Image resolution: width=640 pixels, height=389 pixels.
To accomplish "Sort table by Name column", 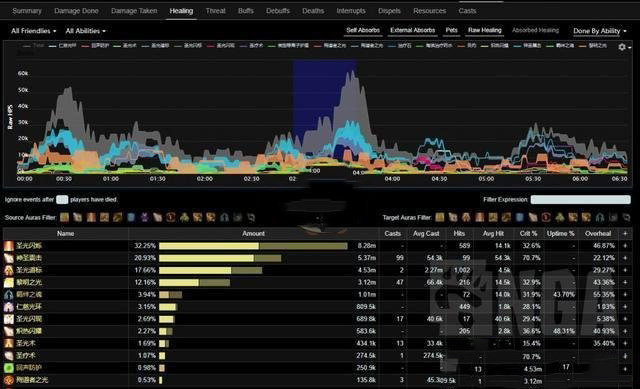I will pos(66,233).
